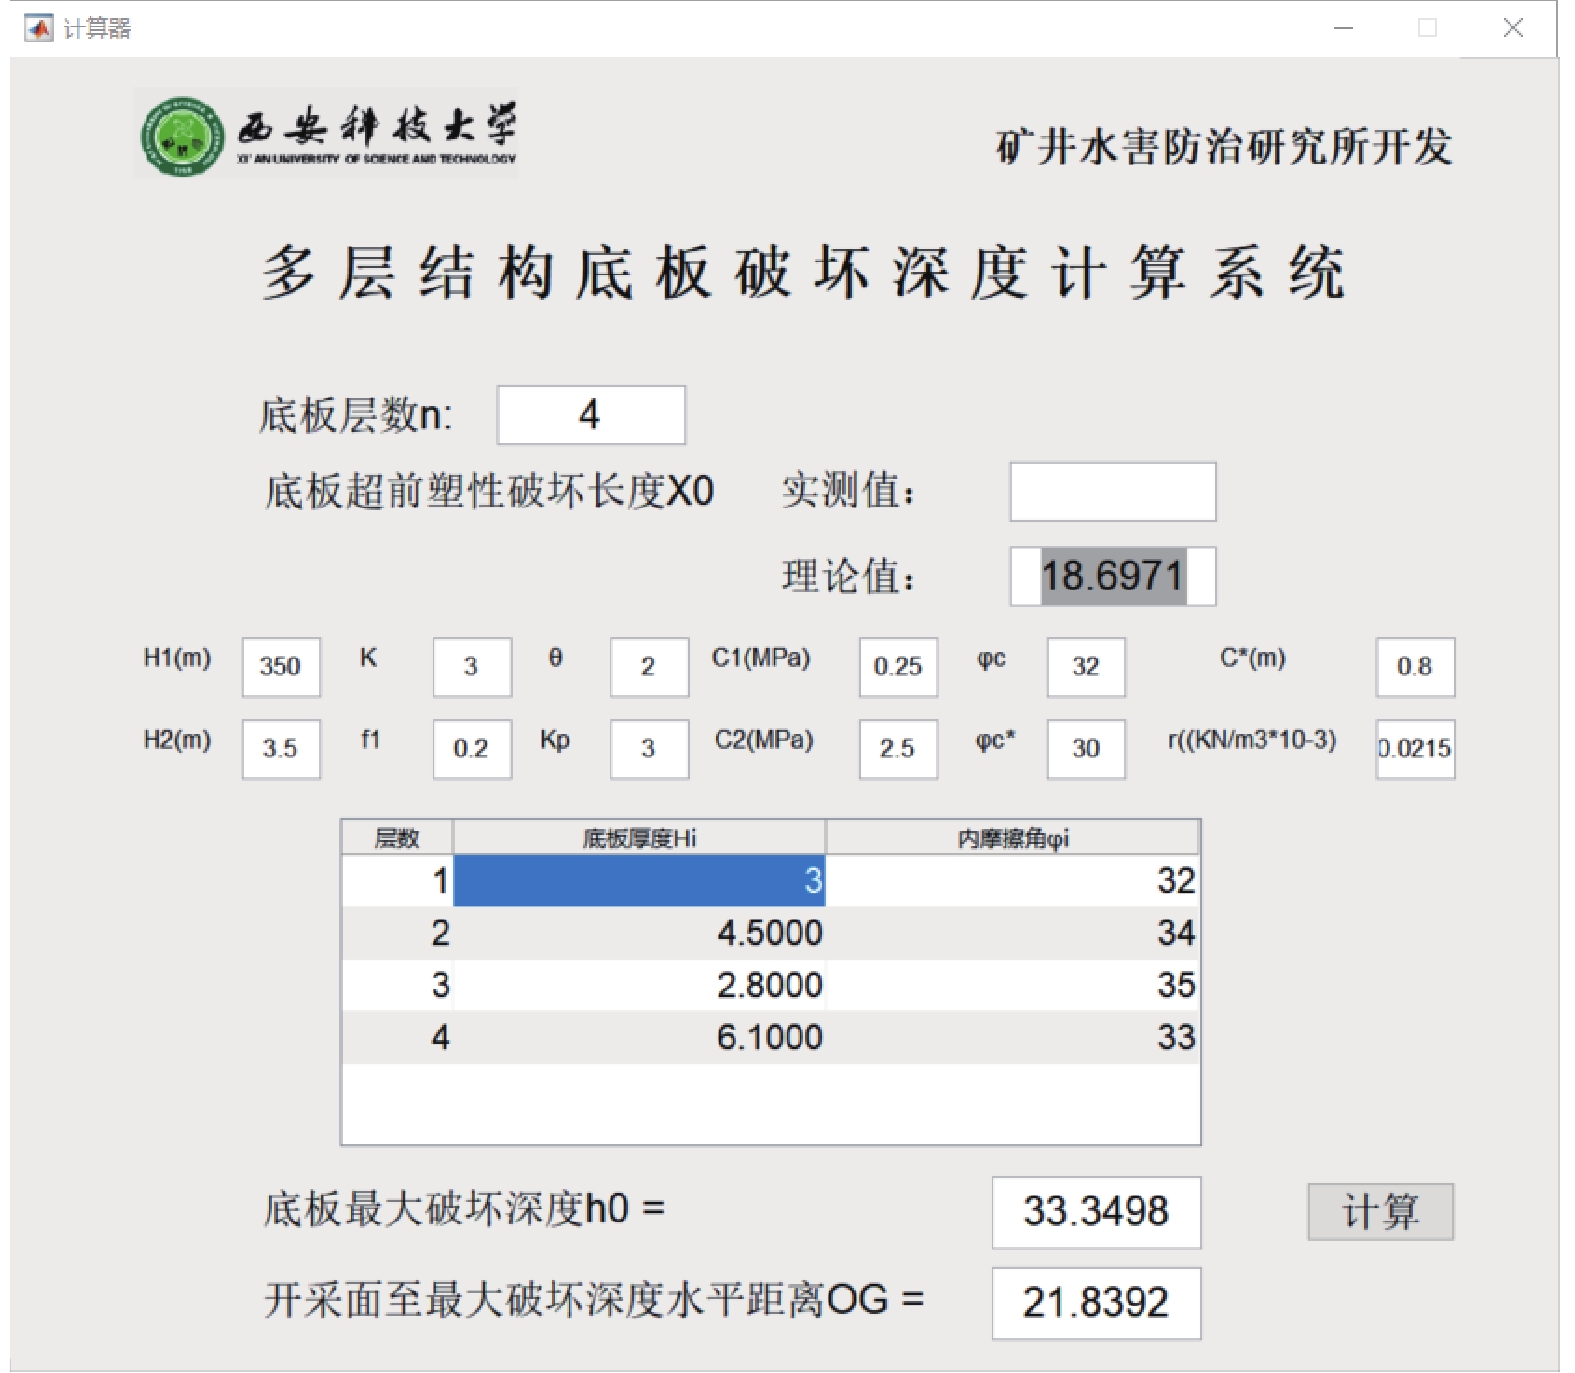Click the 底板层数n input field

591,415
